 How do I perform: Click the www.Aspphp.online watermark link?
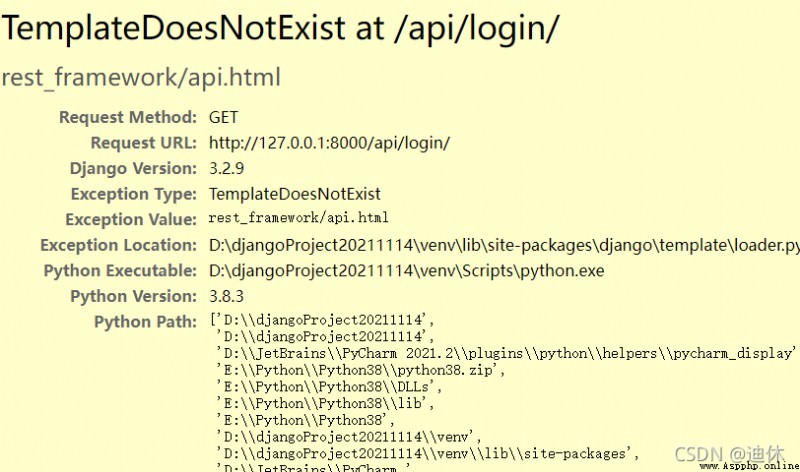[749, 466]
